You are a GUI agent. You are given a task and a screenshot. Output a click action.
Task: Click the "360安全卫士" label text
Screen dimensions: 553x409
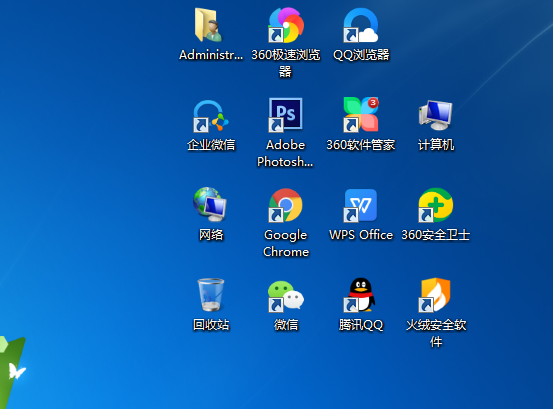436,235
